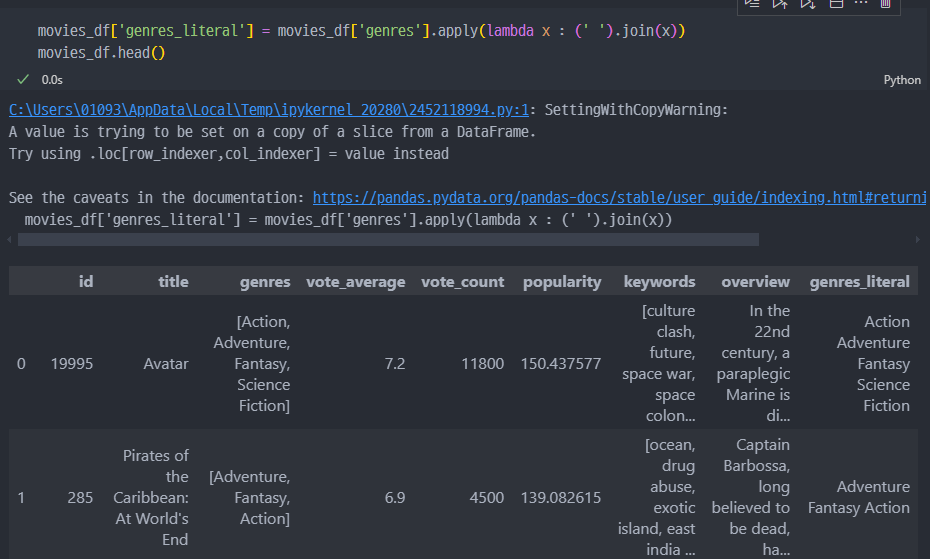
Task: Click the 'Try using .loc' warning line
Action: (x=229, y=154)
